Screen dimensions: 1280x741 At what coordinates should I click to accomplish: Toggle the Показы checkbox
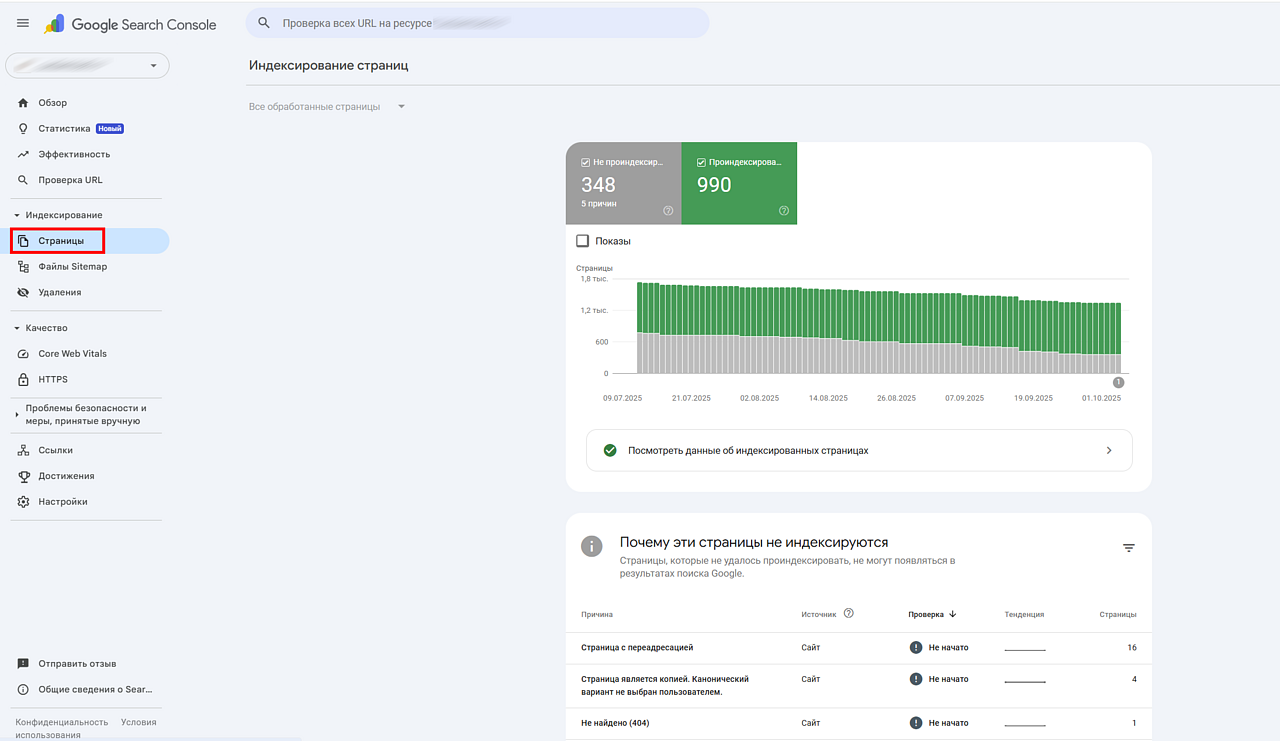tap(583, 241)
